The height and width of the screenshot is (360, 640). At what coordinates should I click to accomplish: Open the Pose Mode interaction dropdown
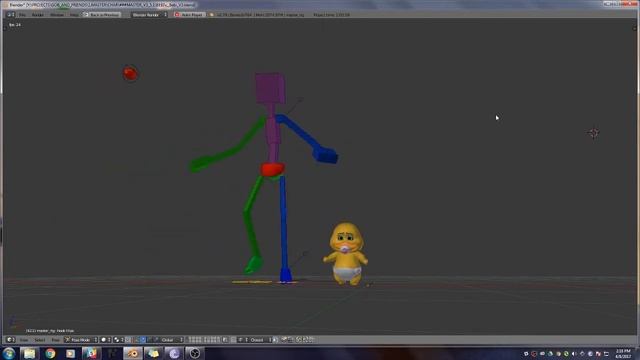(x=81, y=340)
